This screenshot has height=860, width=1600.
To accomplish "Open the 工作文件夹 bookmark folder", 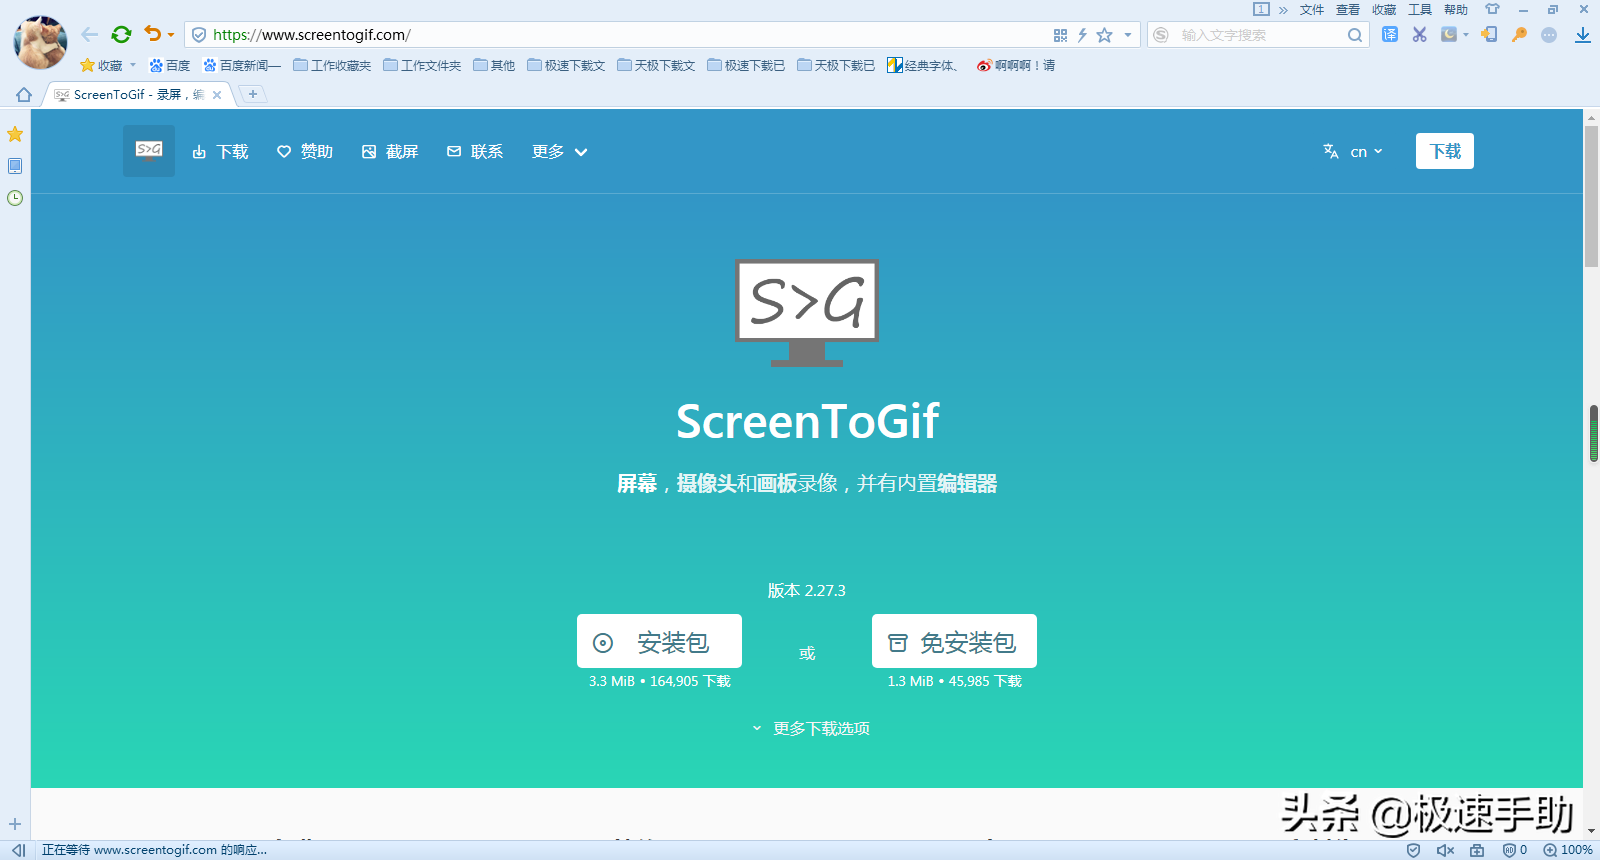I will tap(422, 65).
